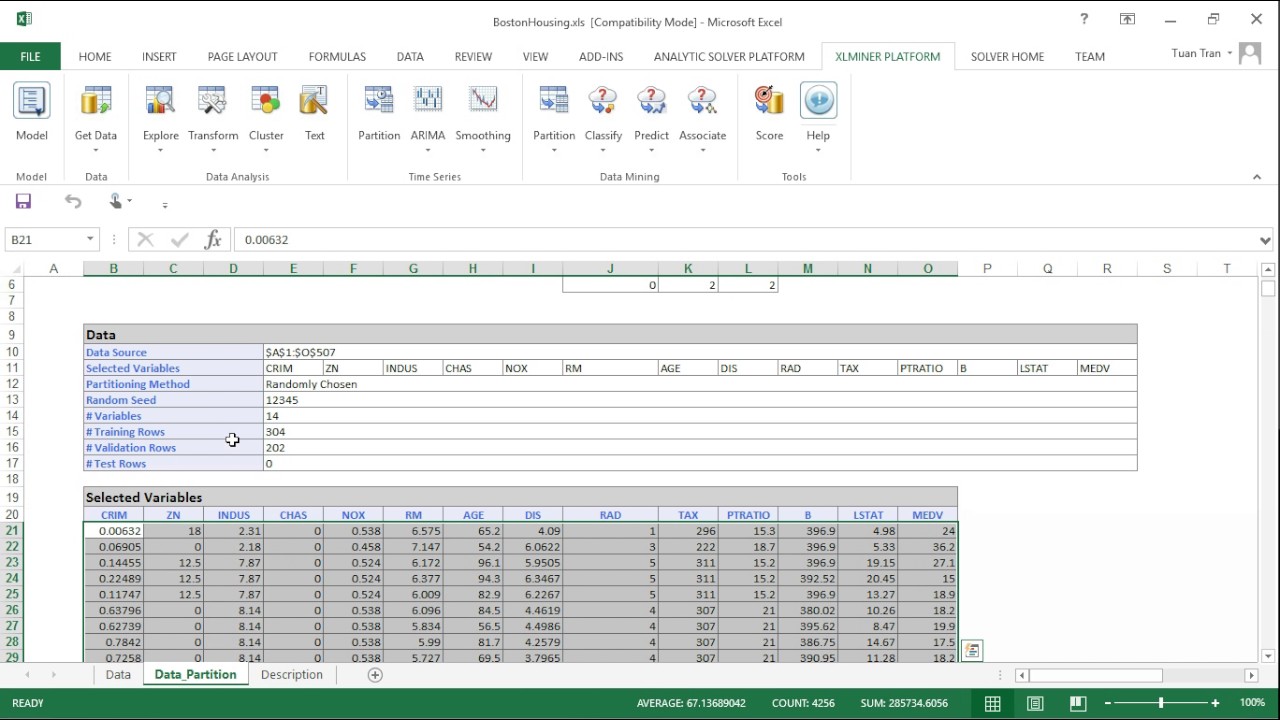Open Ribbon Display Options
1280x720 pixels.
(x=1127, y=19)
